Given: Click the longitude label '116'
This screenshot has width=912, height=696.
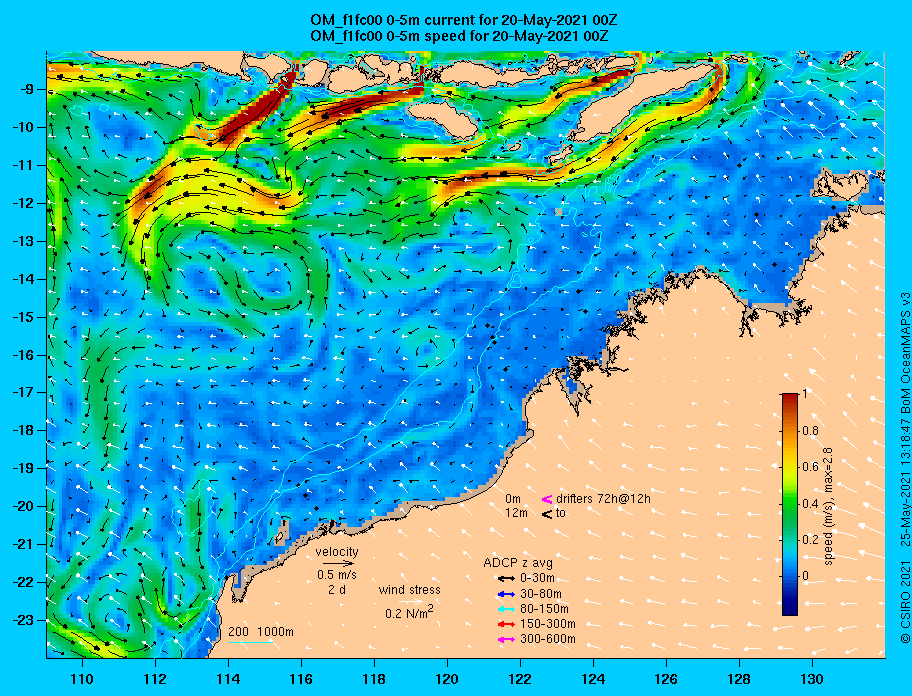Looking at the screenshot, I should click(x=301, y=679).
